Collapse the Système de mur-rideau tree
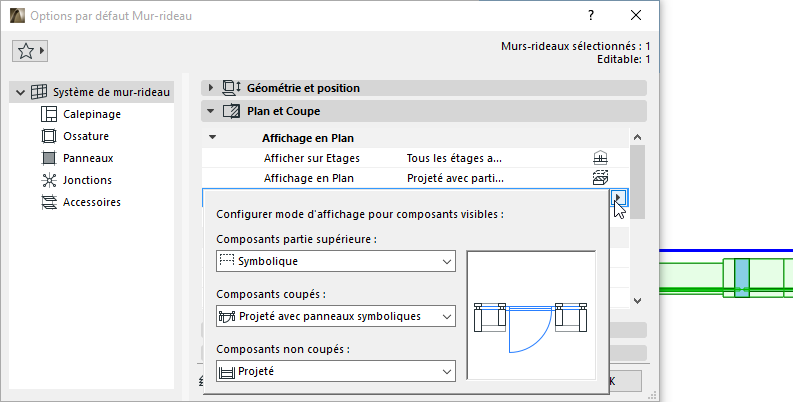793x402 pixels. (20, 92)
